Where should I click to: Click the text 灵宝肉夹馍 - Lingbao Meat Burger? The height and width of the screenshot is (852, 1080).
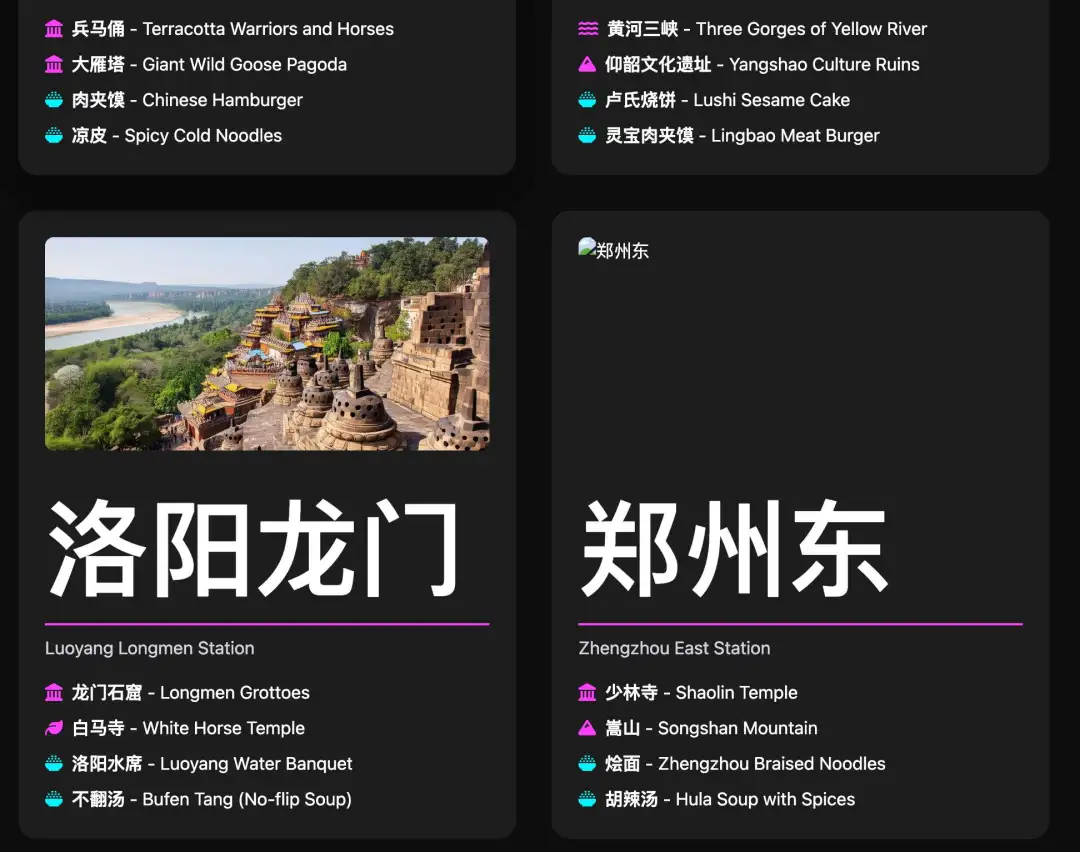point(742,136)
